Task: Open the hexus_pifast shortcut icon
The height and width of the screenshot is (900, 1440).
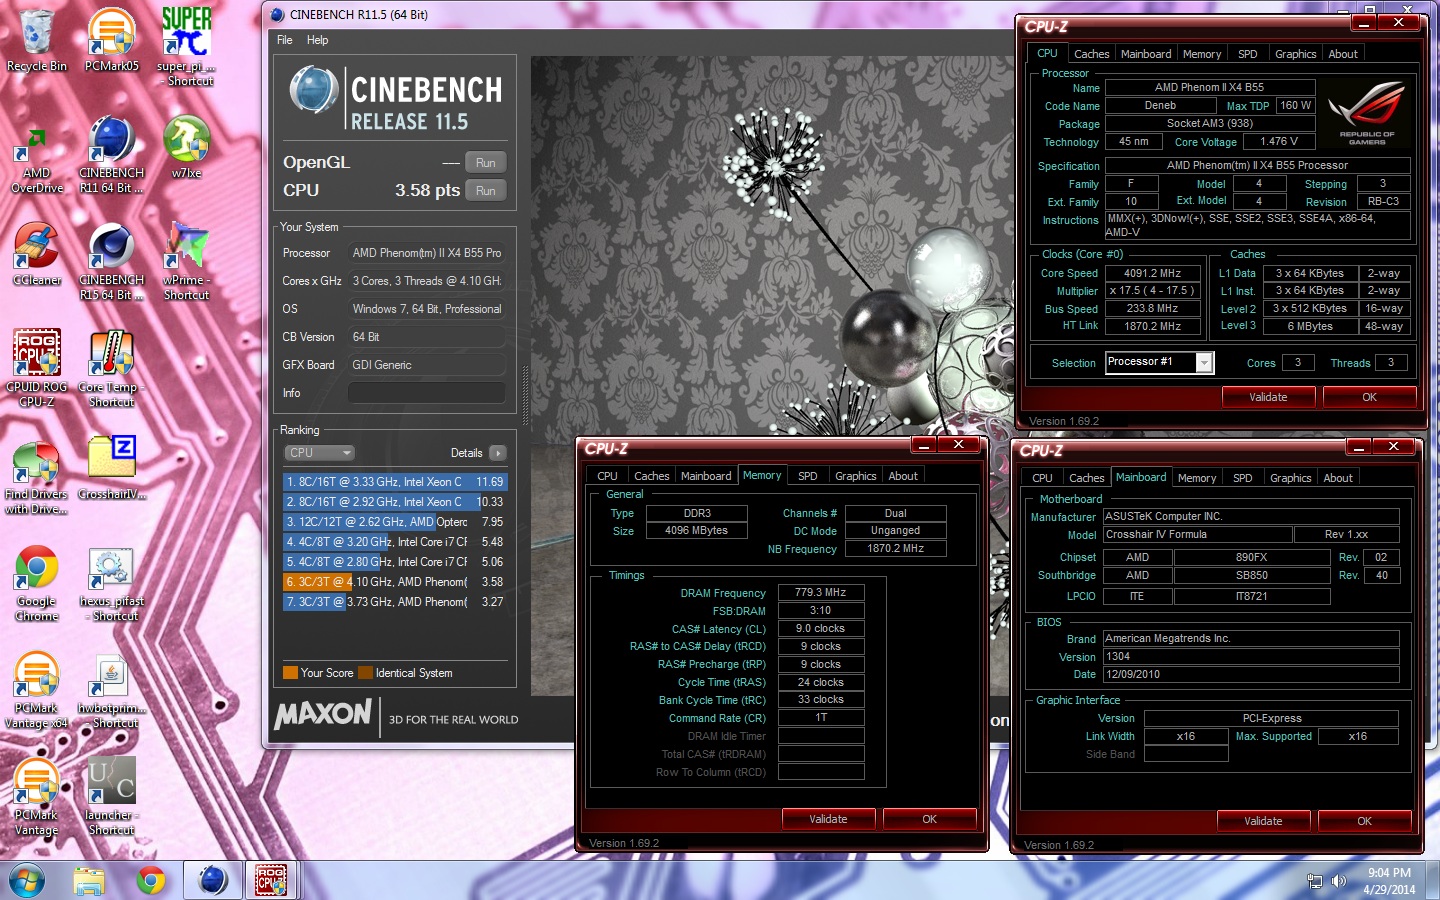Action: [x=112, y=583]
